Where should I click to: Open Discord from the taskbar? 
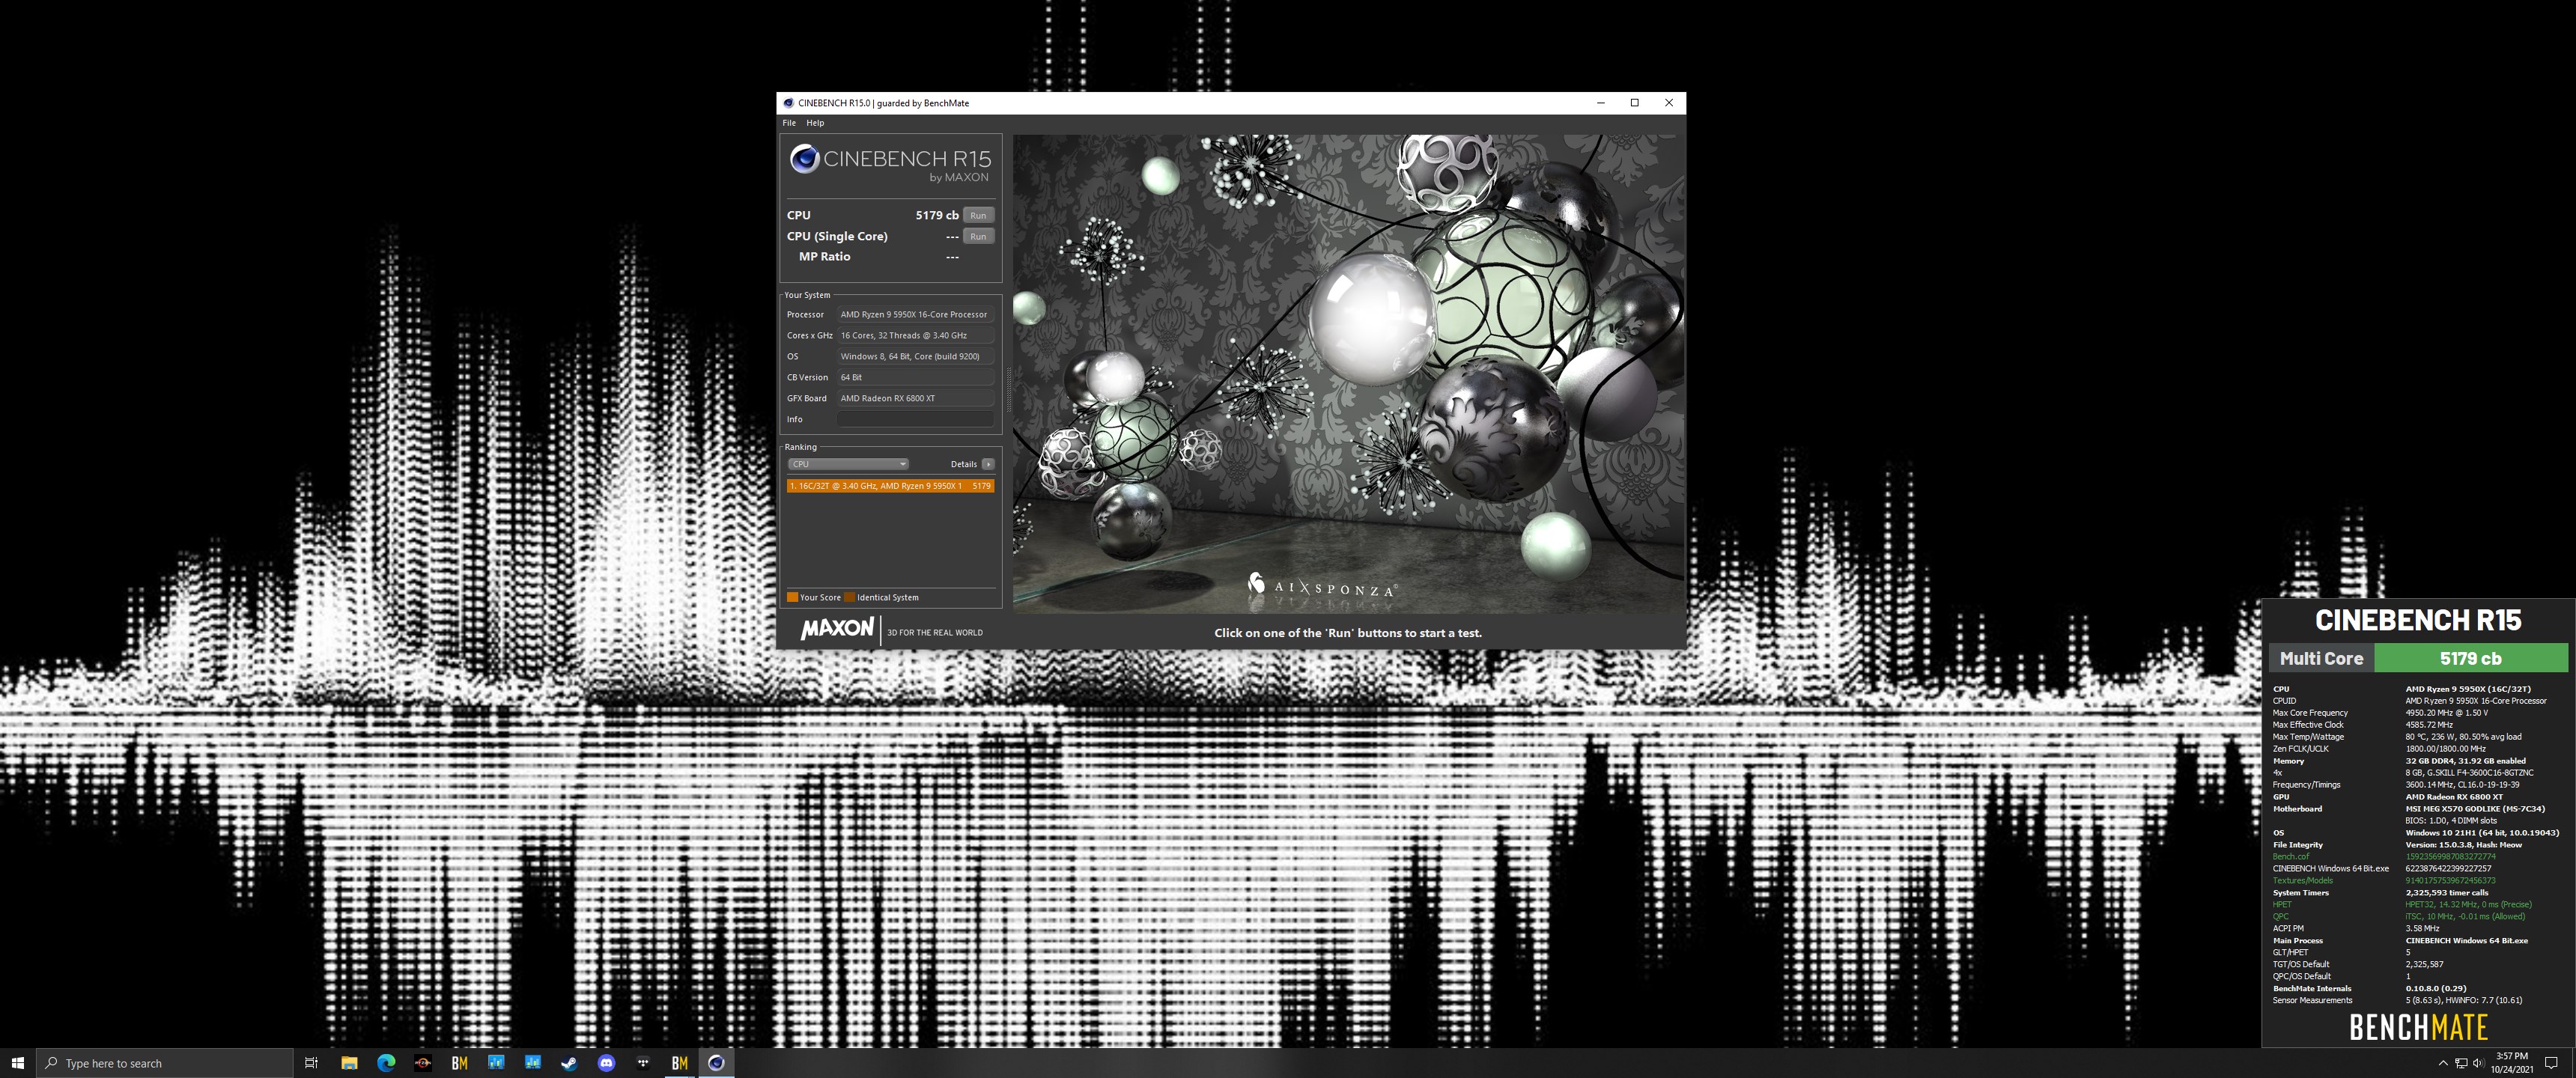[606, 1063]
